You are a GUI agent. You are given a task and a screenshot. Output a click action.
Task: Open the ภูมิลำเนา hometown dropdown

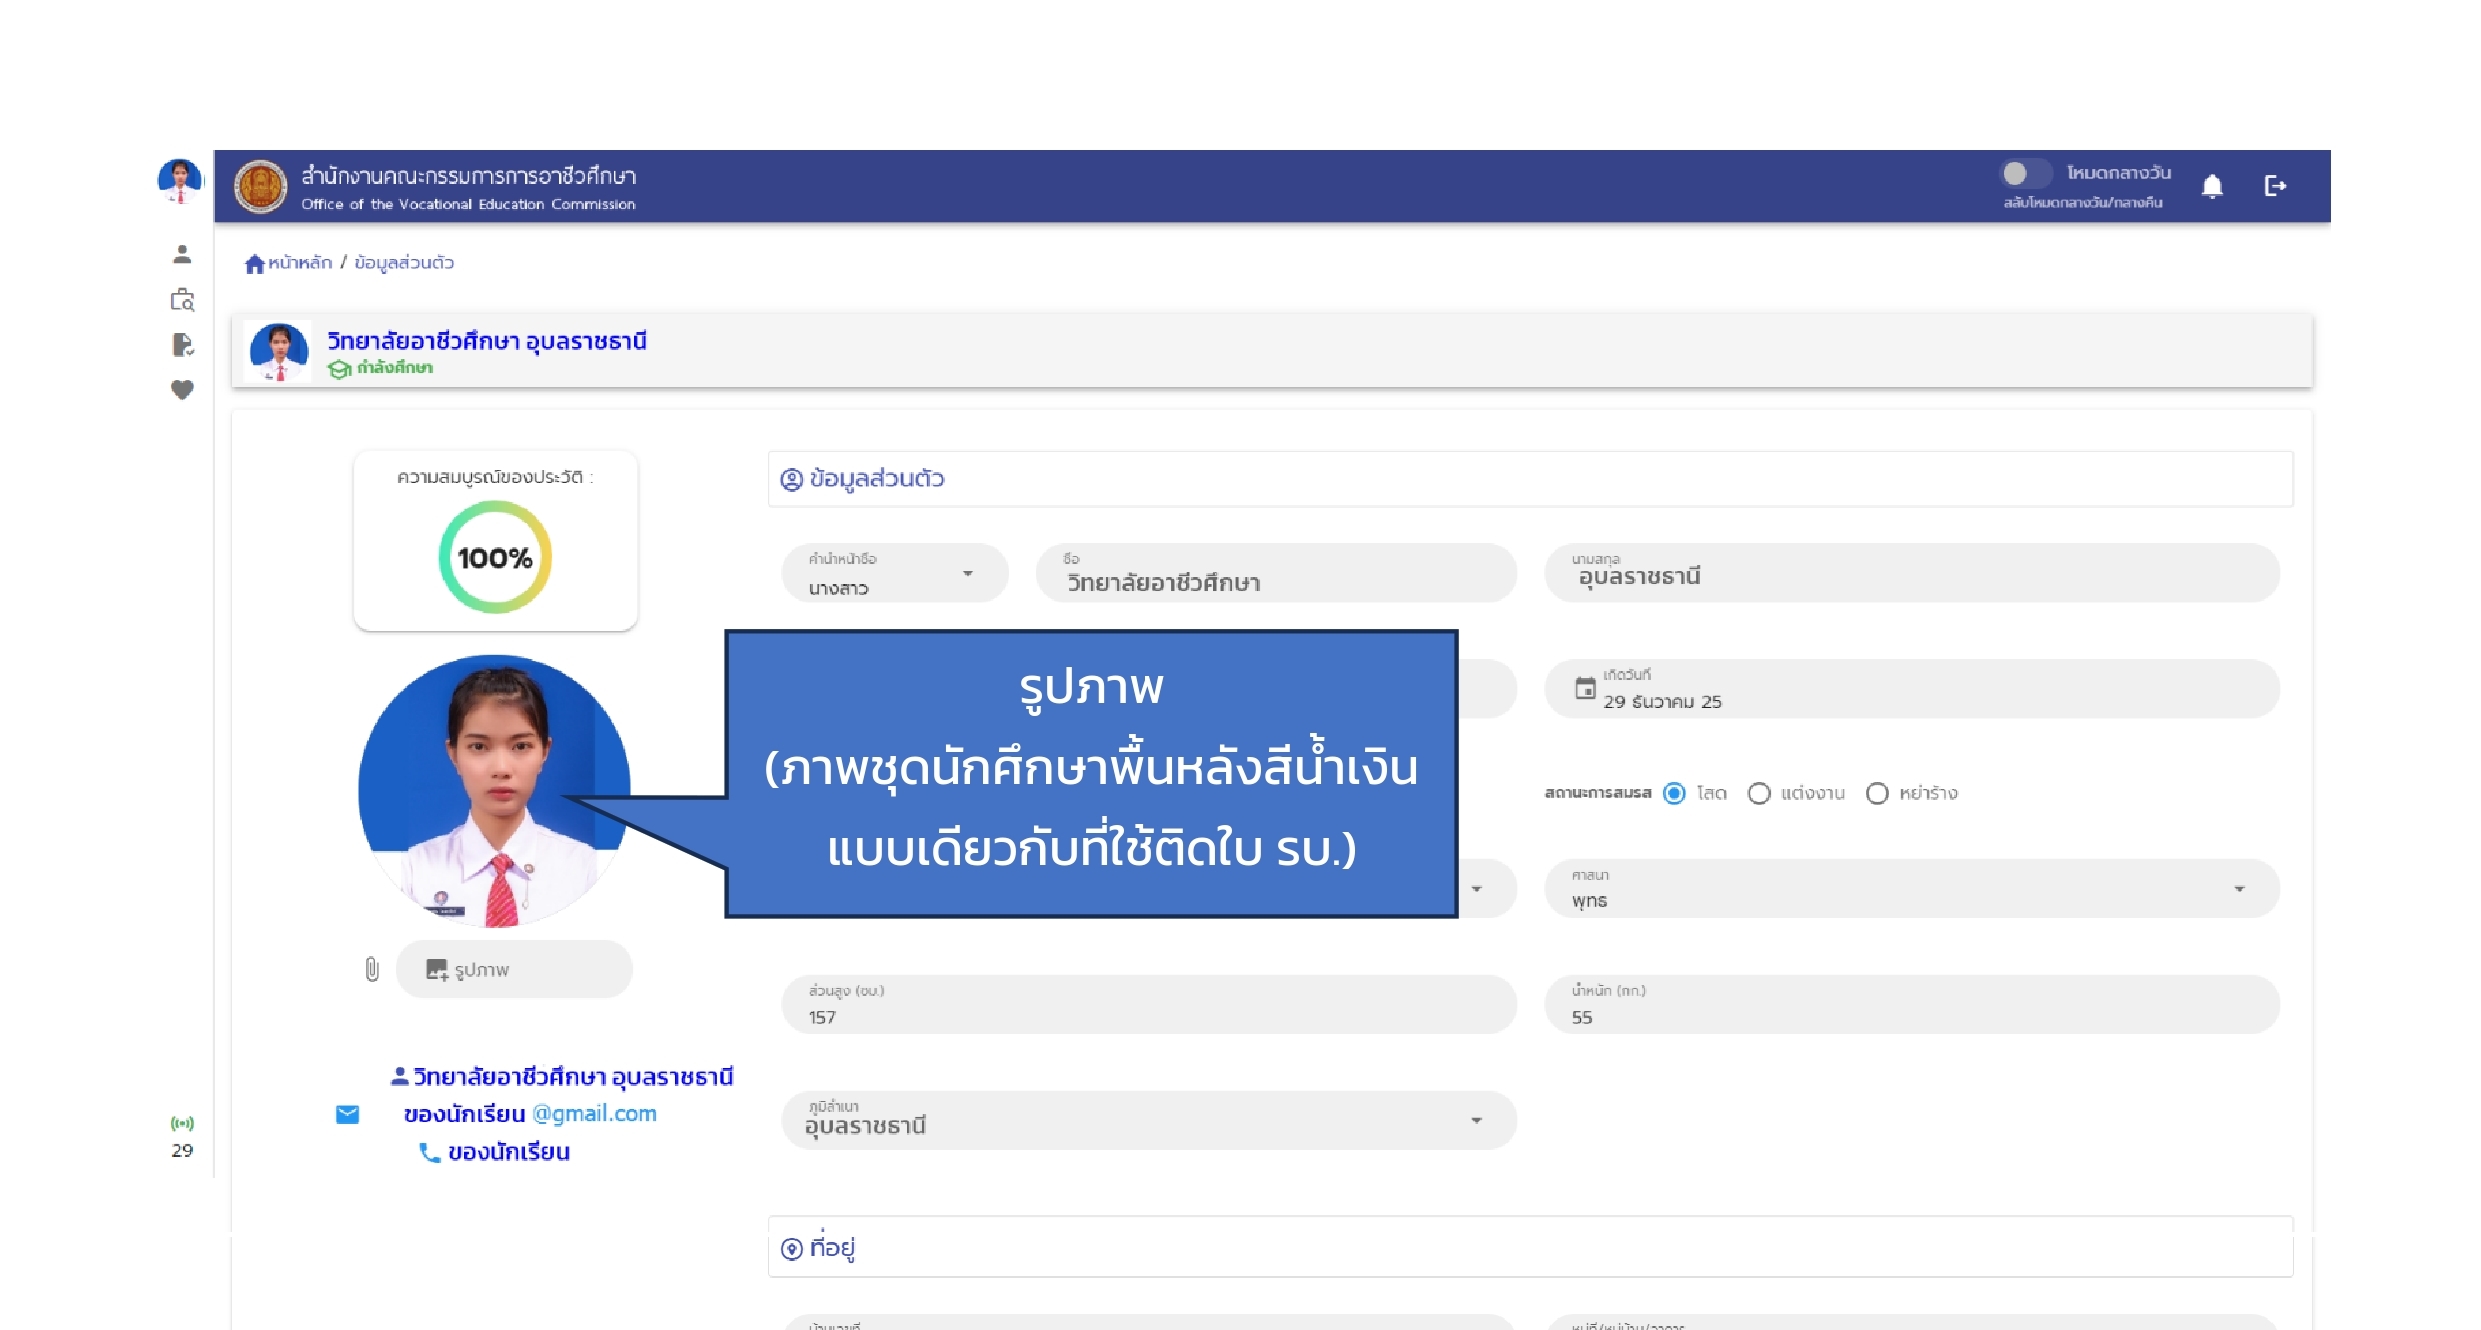1149,1120
